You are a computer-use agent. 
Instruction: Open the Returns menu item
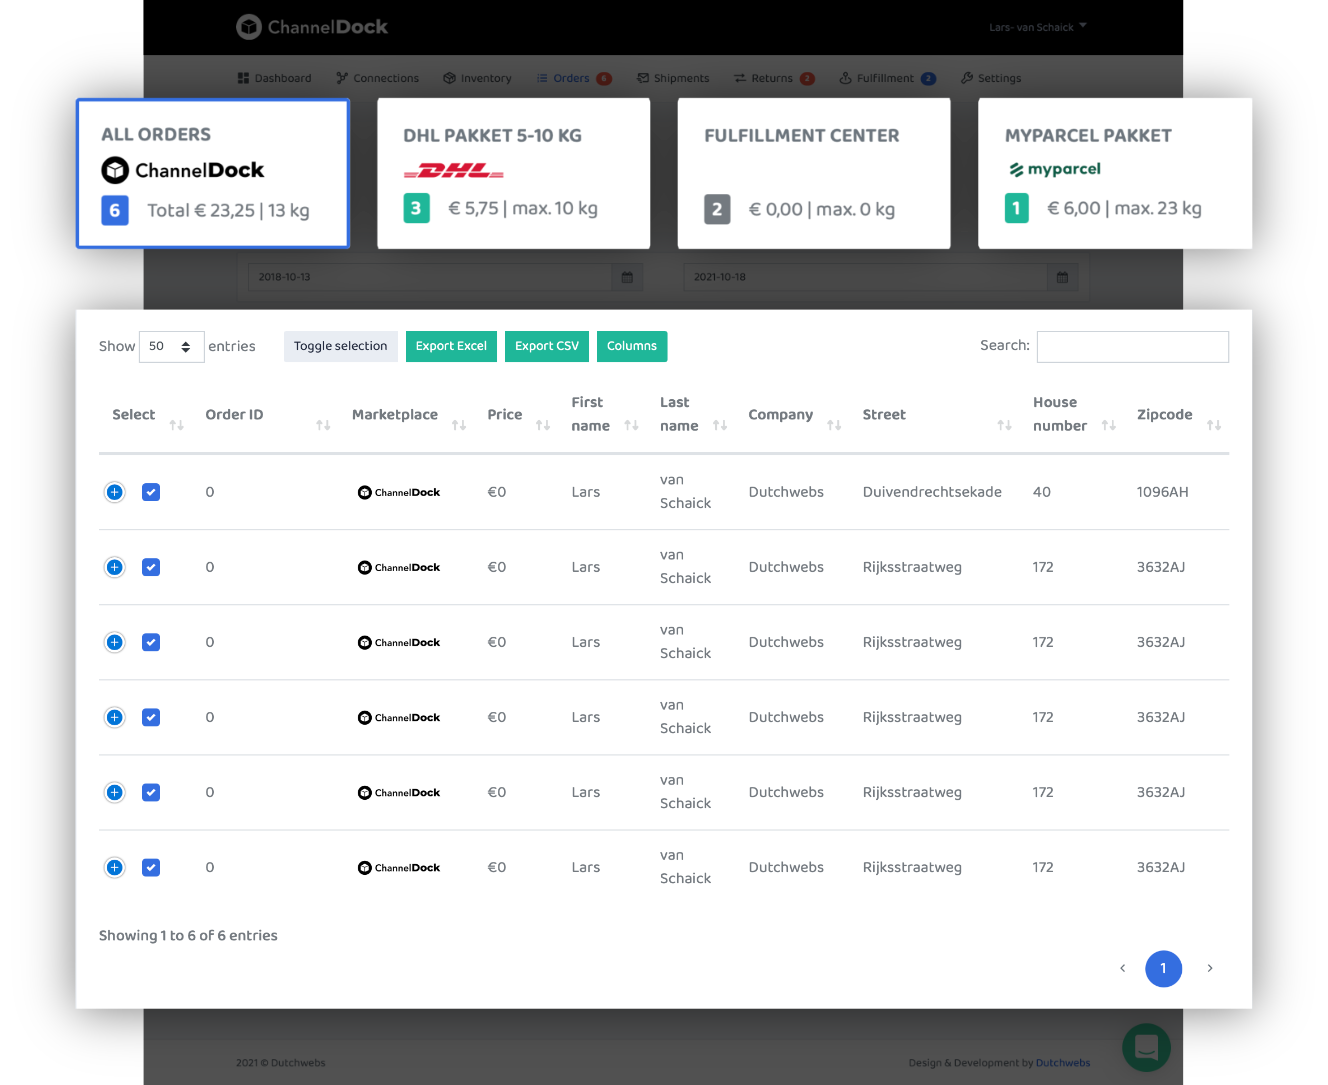tap(773, 78)
